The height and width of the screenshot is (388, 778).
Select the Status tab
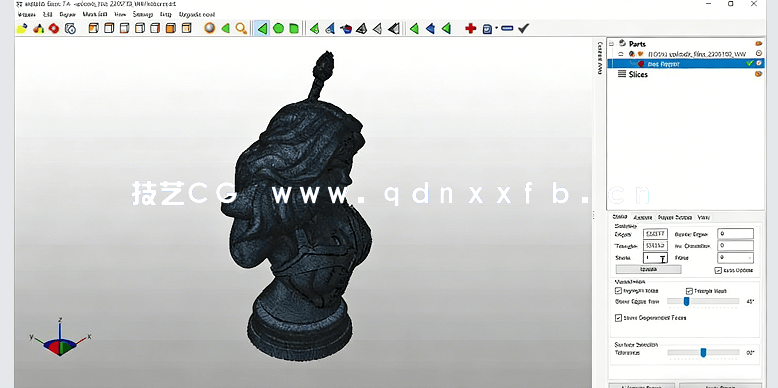click(620, 217)
